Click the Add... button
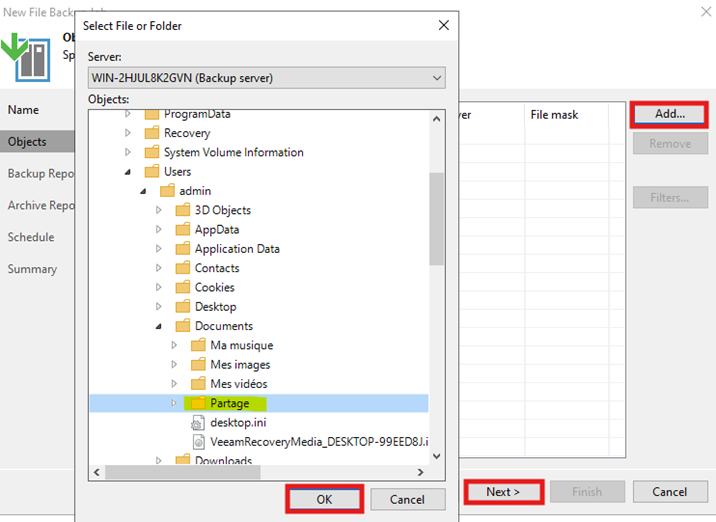The image size is (716, 522). [x=669, y=114]
